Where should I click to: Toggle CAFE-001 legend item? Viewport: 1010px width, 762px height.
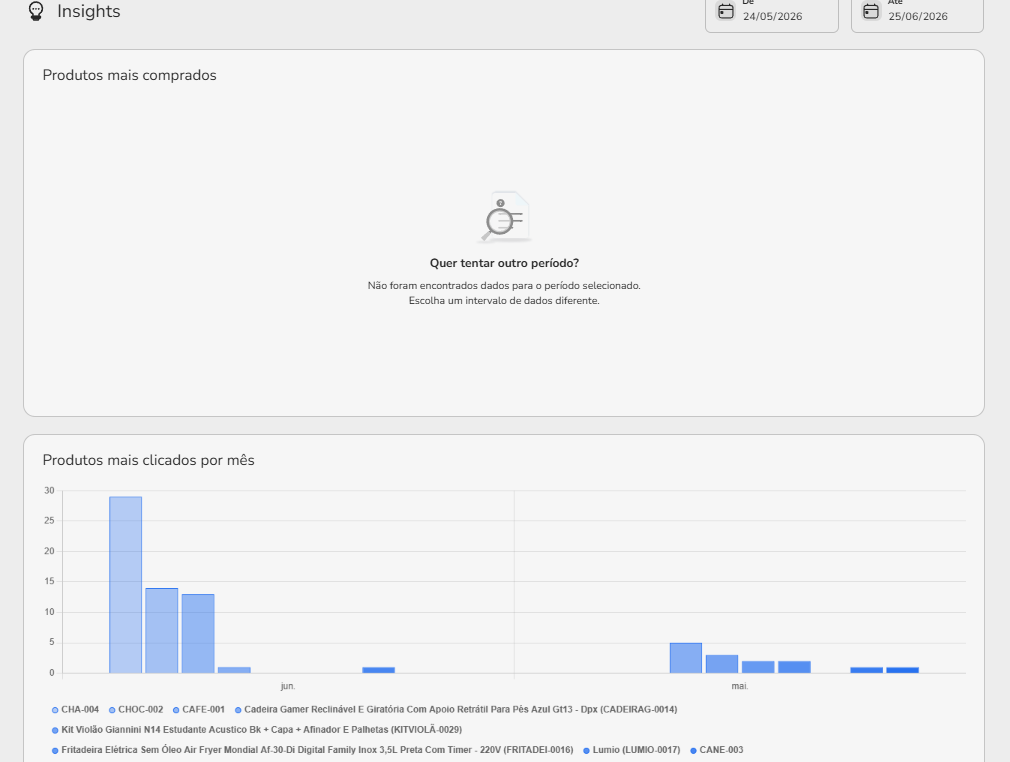[199, 710]
